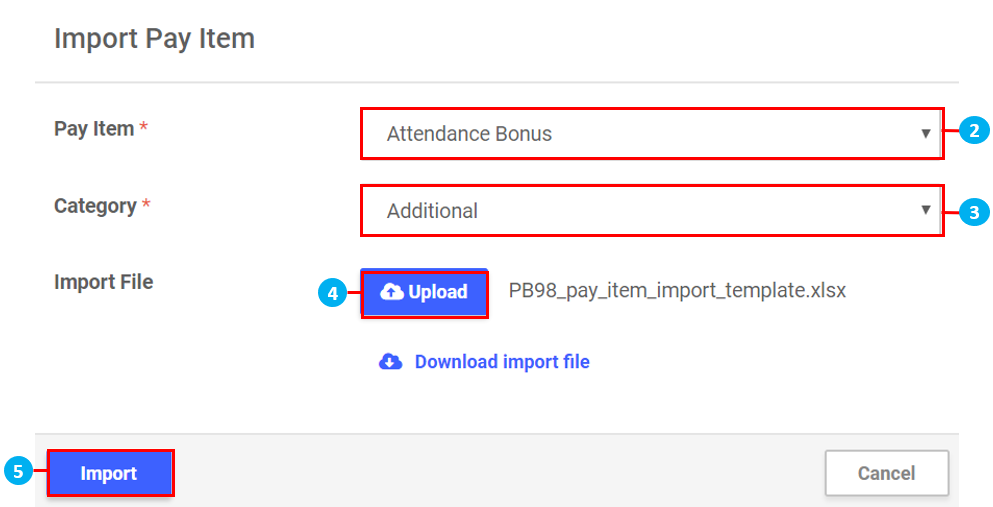Click the red asterisk next to Category

tap(146, 206)
